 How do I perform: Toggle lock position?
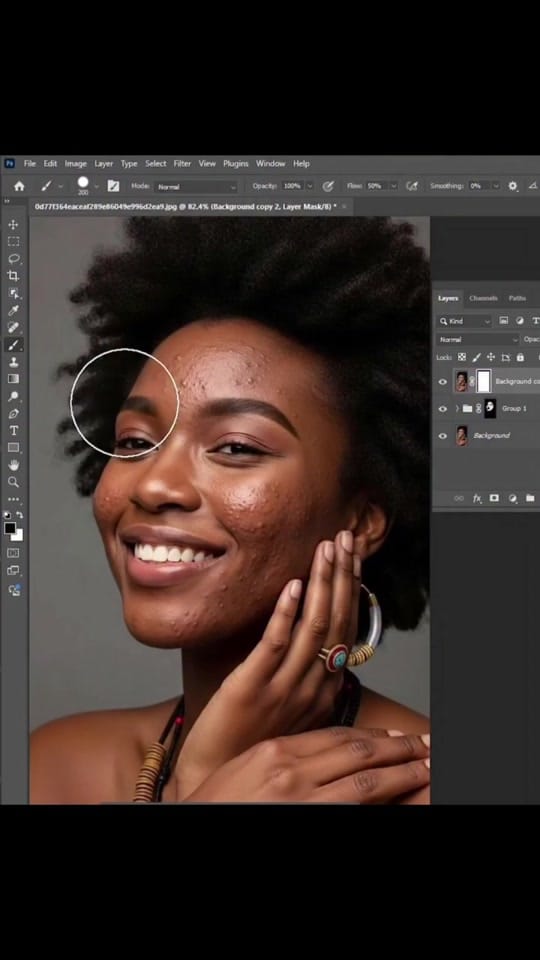tap(490, 357)
